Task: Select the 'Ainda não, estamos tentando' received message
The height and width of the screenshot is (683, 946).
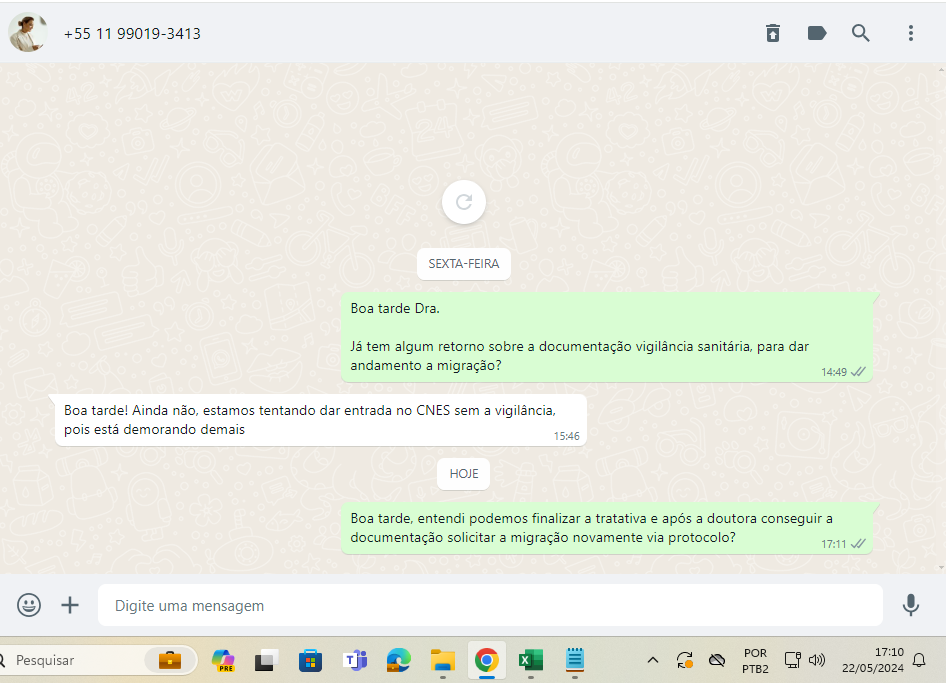Action: (x=320, y=420)
